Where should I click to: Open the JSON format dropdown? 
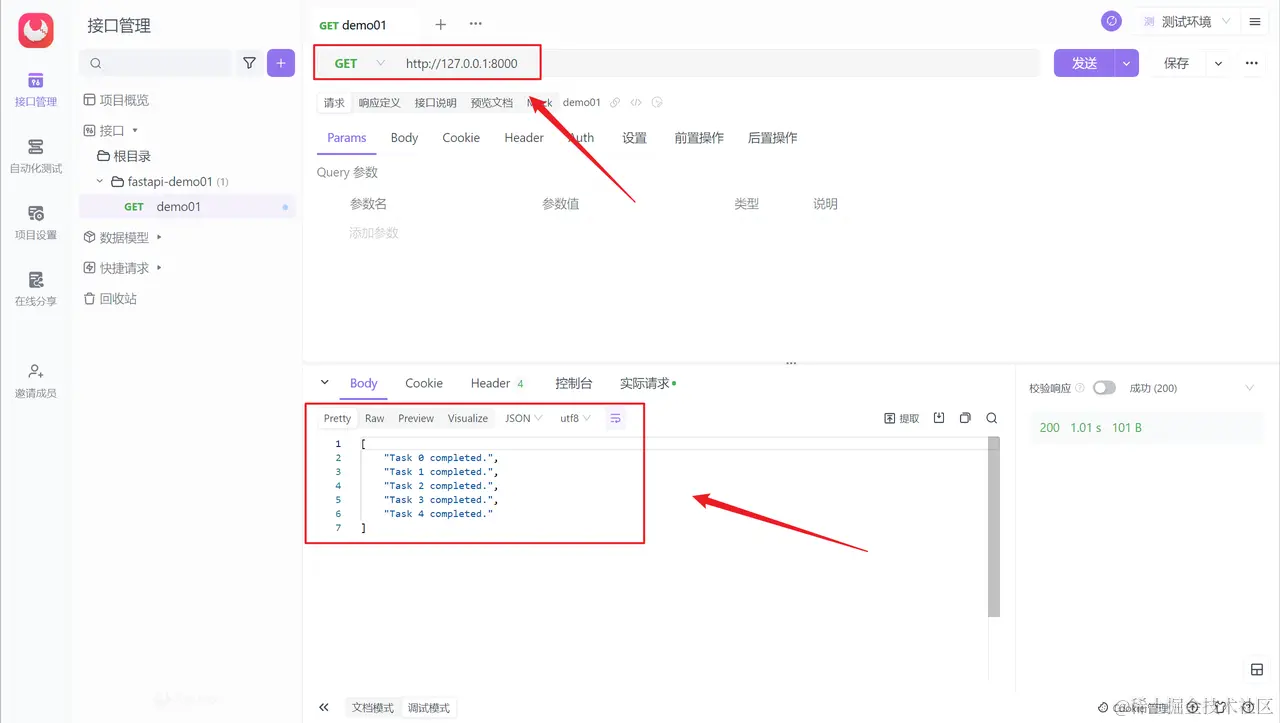524,418
